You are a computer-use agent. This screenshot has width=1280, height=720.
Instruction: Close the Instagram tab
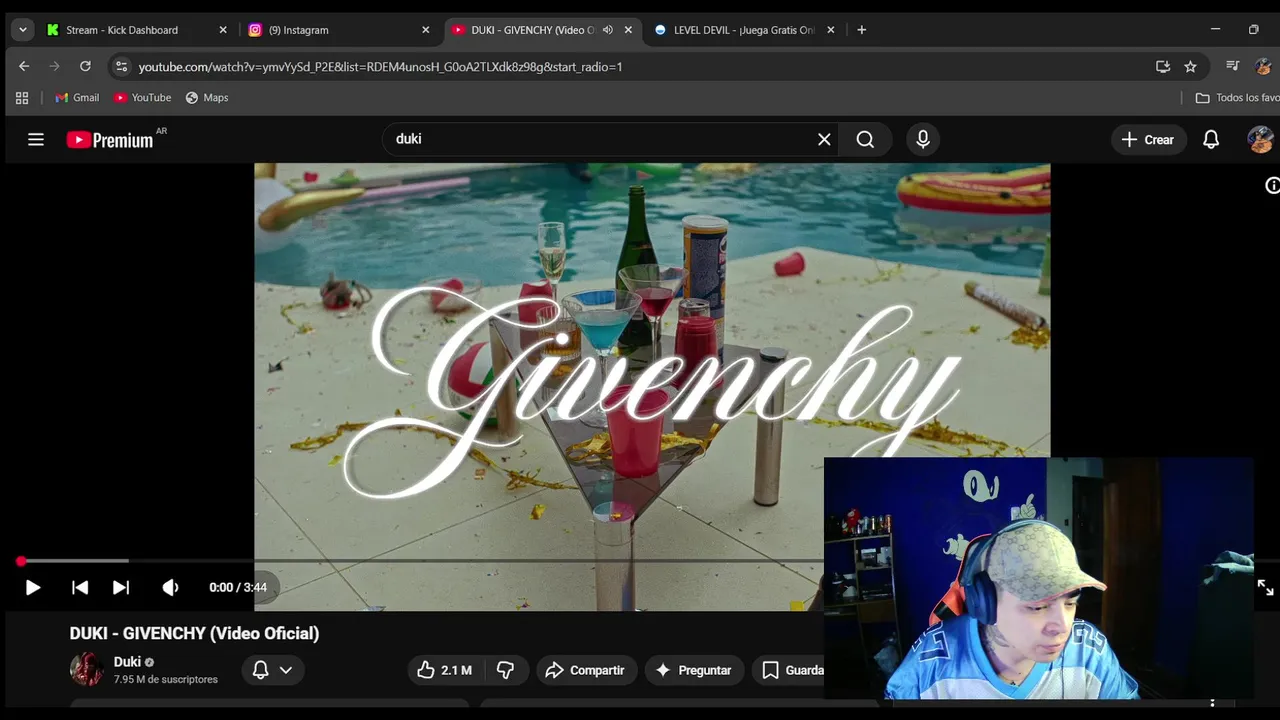(x=425, y=30)
